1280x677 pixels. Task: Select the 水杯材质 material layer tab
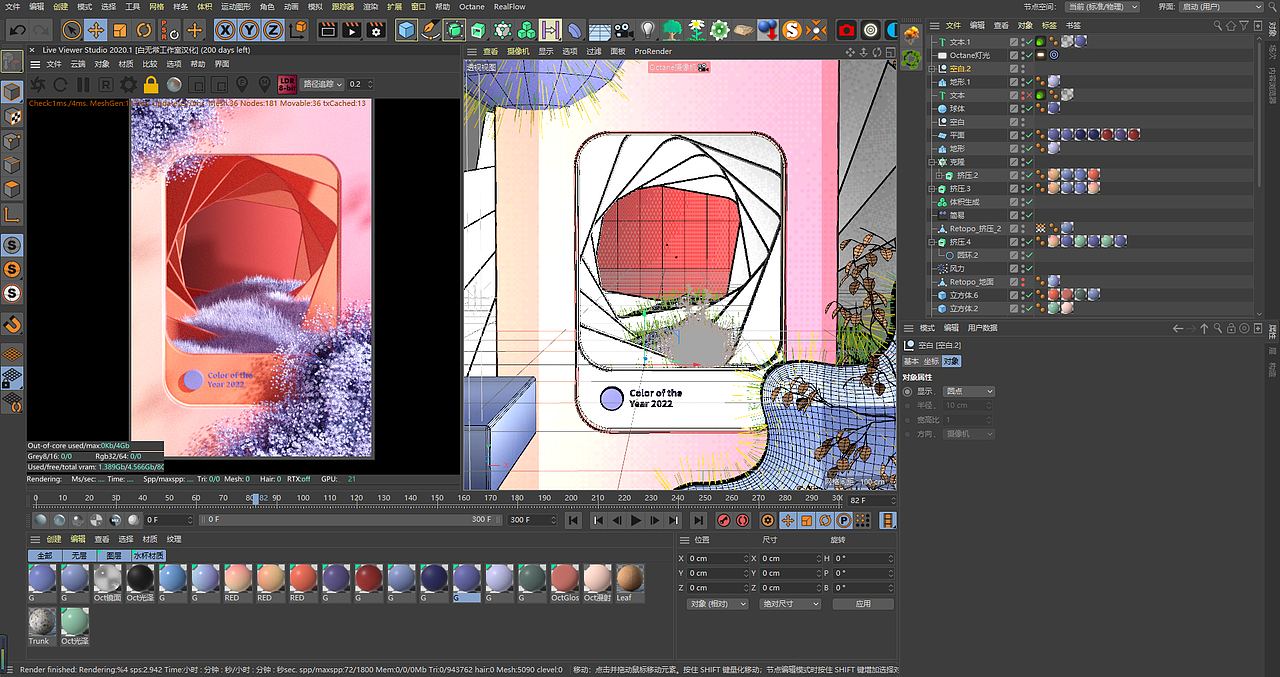(x=147, y=555)
